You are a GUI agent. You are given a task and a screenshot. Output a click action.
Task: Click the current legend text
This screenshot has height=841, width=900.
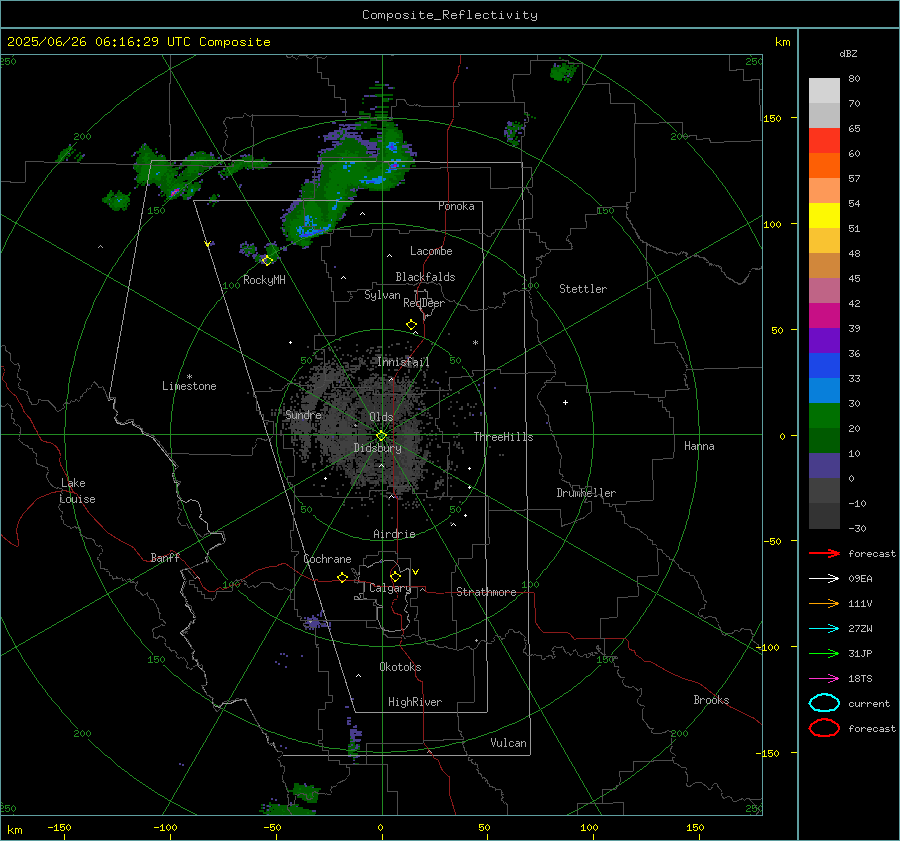869,703
